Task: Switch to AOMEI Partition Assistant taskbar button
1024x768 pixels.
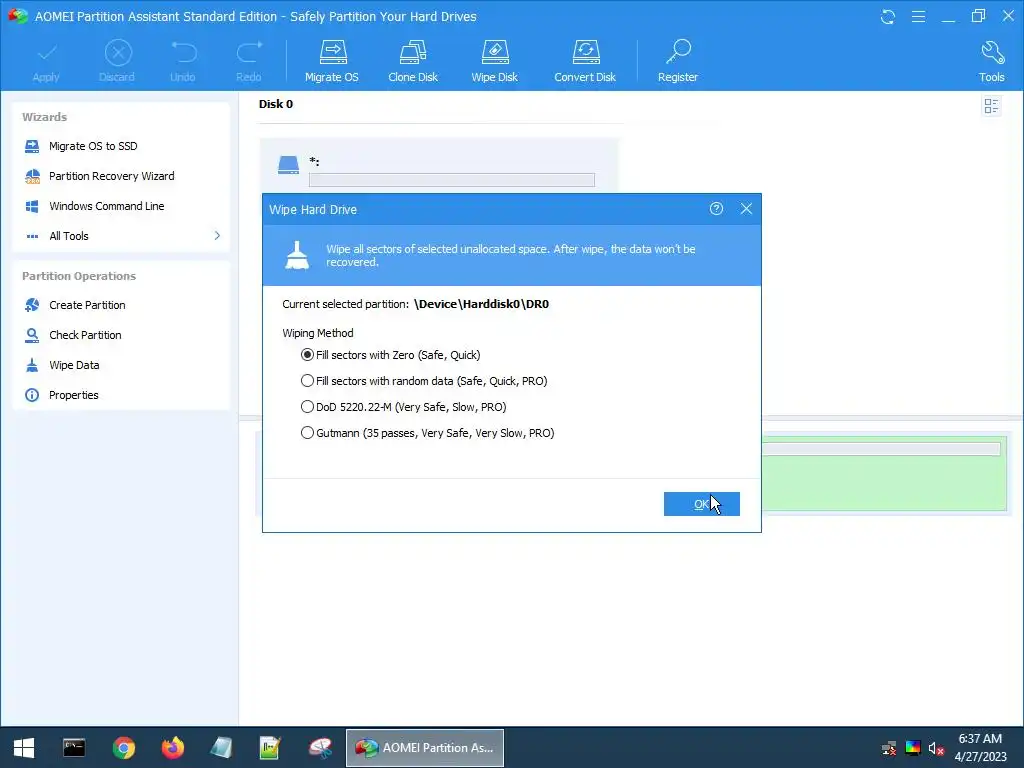Action: [424, 748]
